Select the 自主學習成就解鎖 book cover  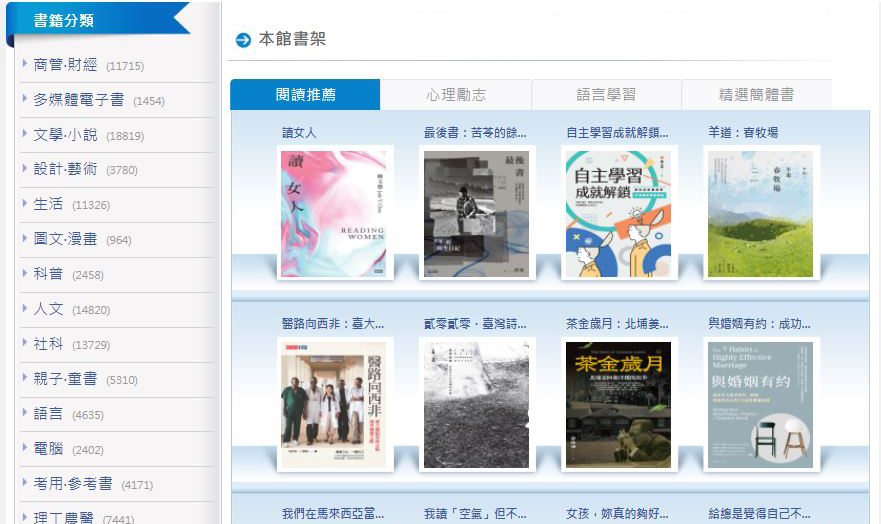click(618, 213)
